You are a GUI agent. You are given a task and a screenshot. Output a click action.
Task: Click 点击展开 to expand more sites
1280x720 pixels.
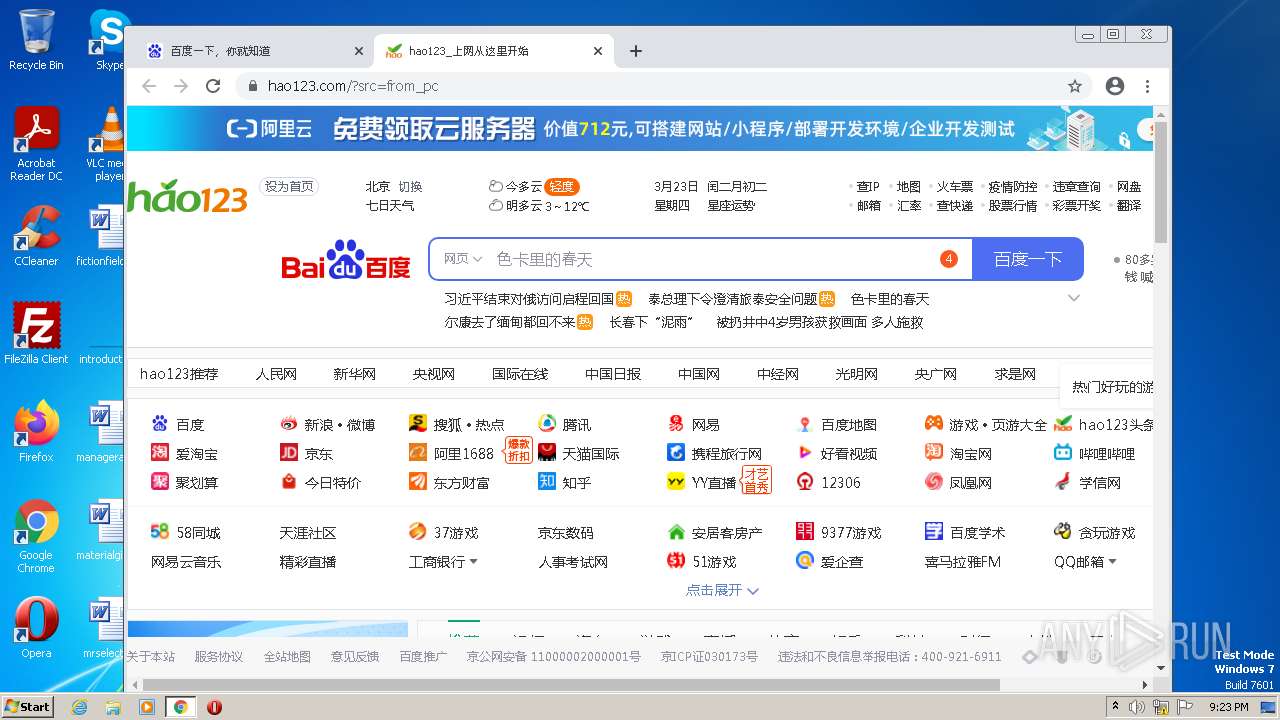(722, 591)
